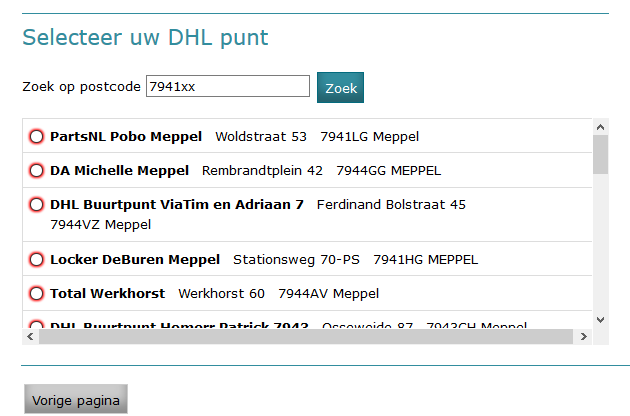Click the 'Locker DeBuren Meppel' name
Viewport: 630px width, 416px height.
click(x=135, y=260)
